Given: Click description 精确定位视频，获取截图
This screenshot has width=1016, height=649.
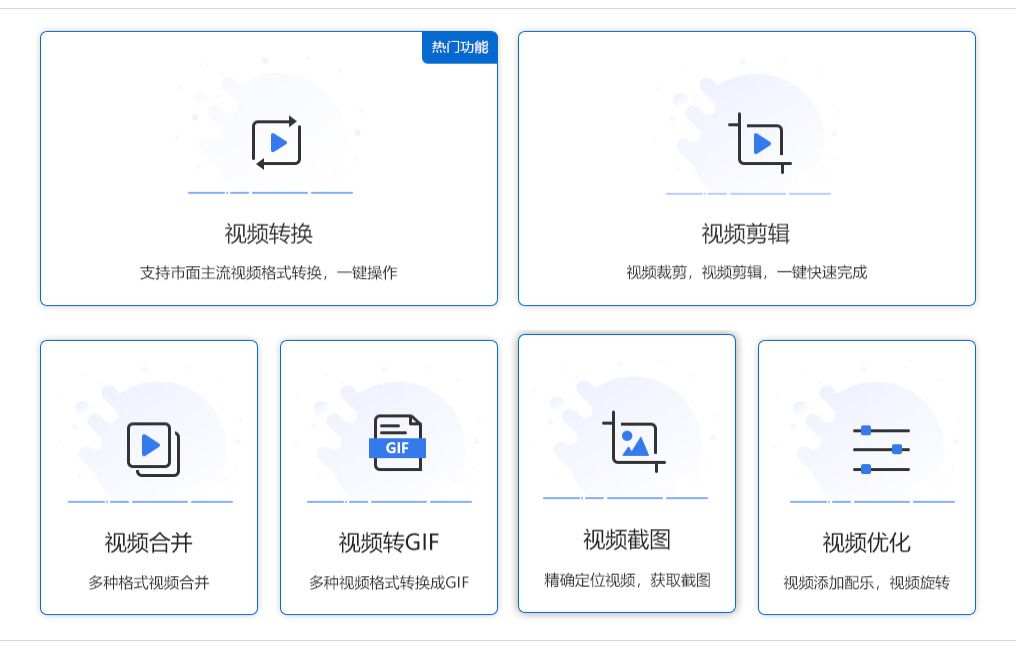Looking at the screenshot, I should pyautogui.click(x=627, y=580).
